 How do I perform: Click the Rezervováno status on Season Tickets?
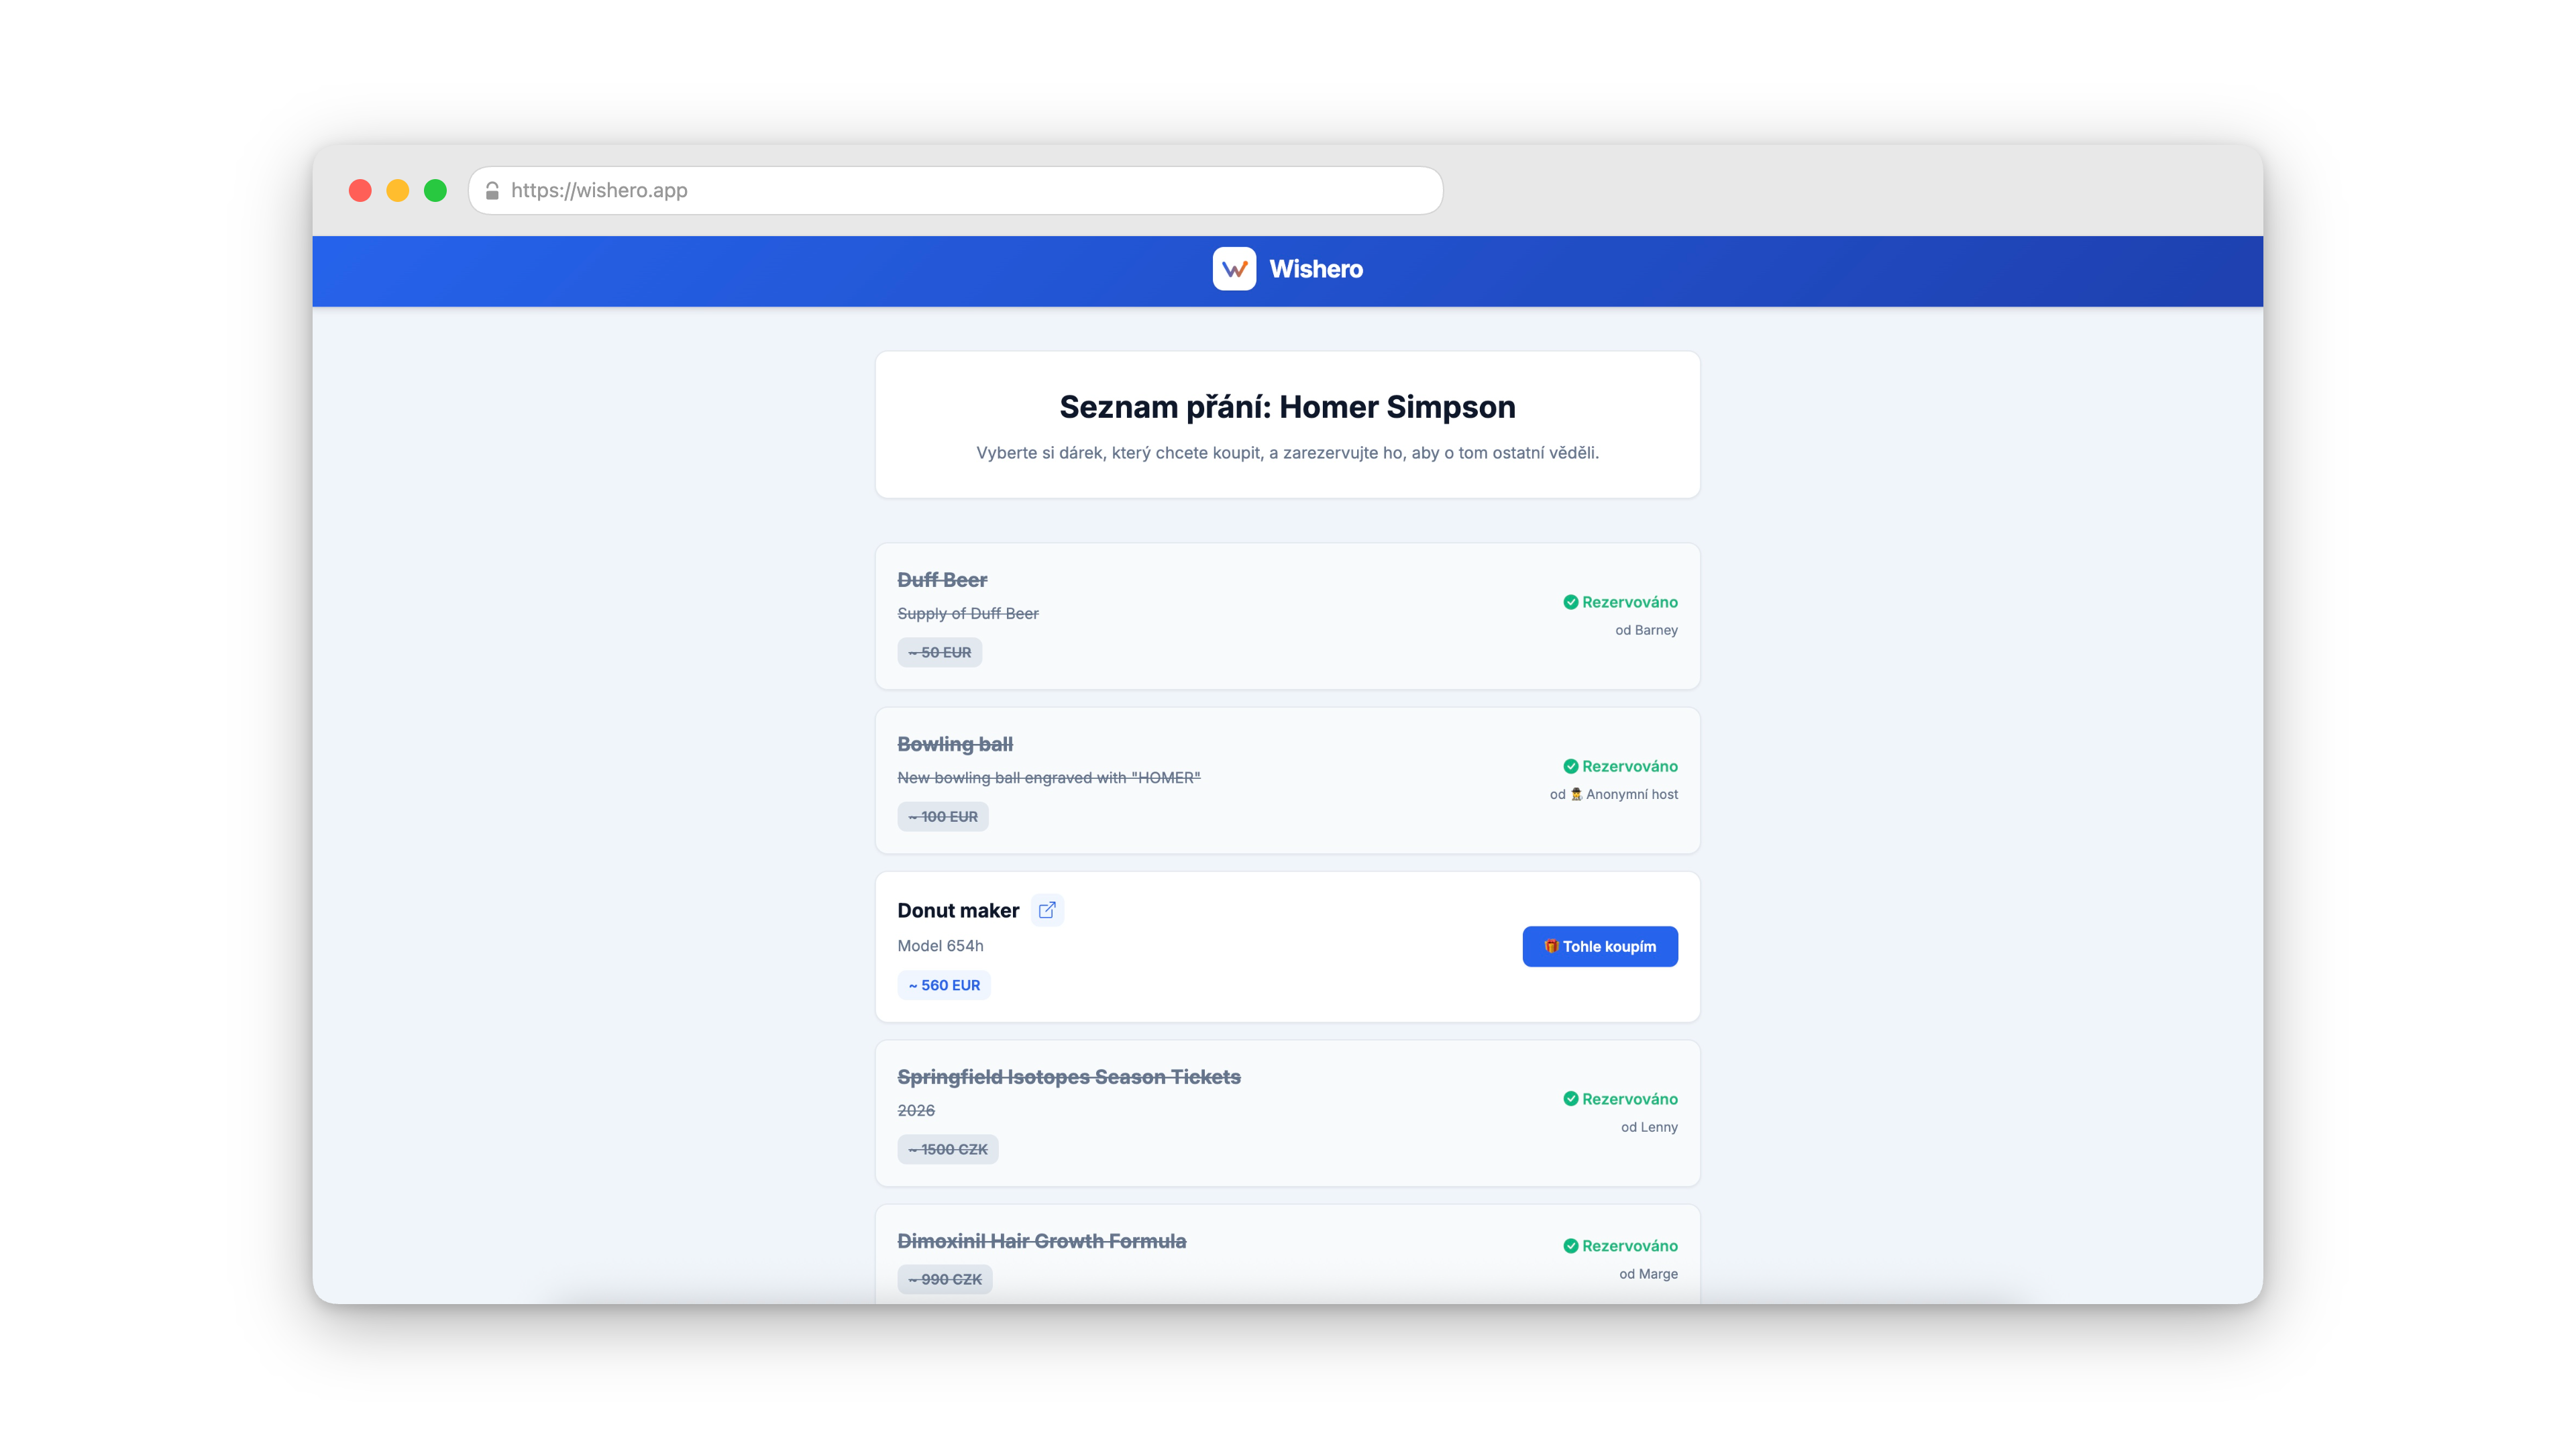coord(1630,1099)
